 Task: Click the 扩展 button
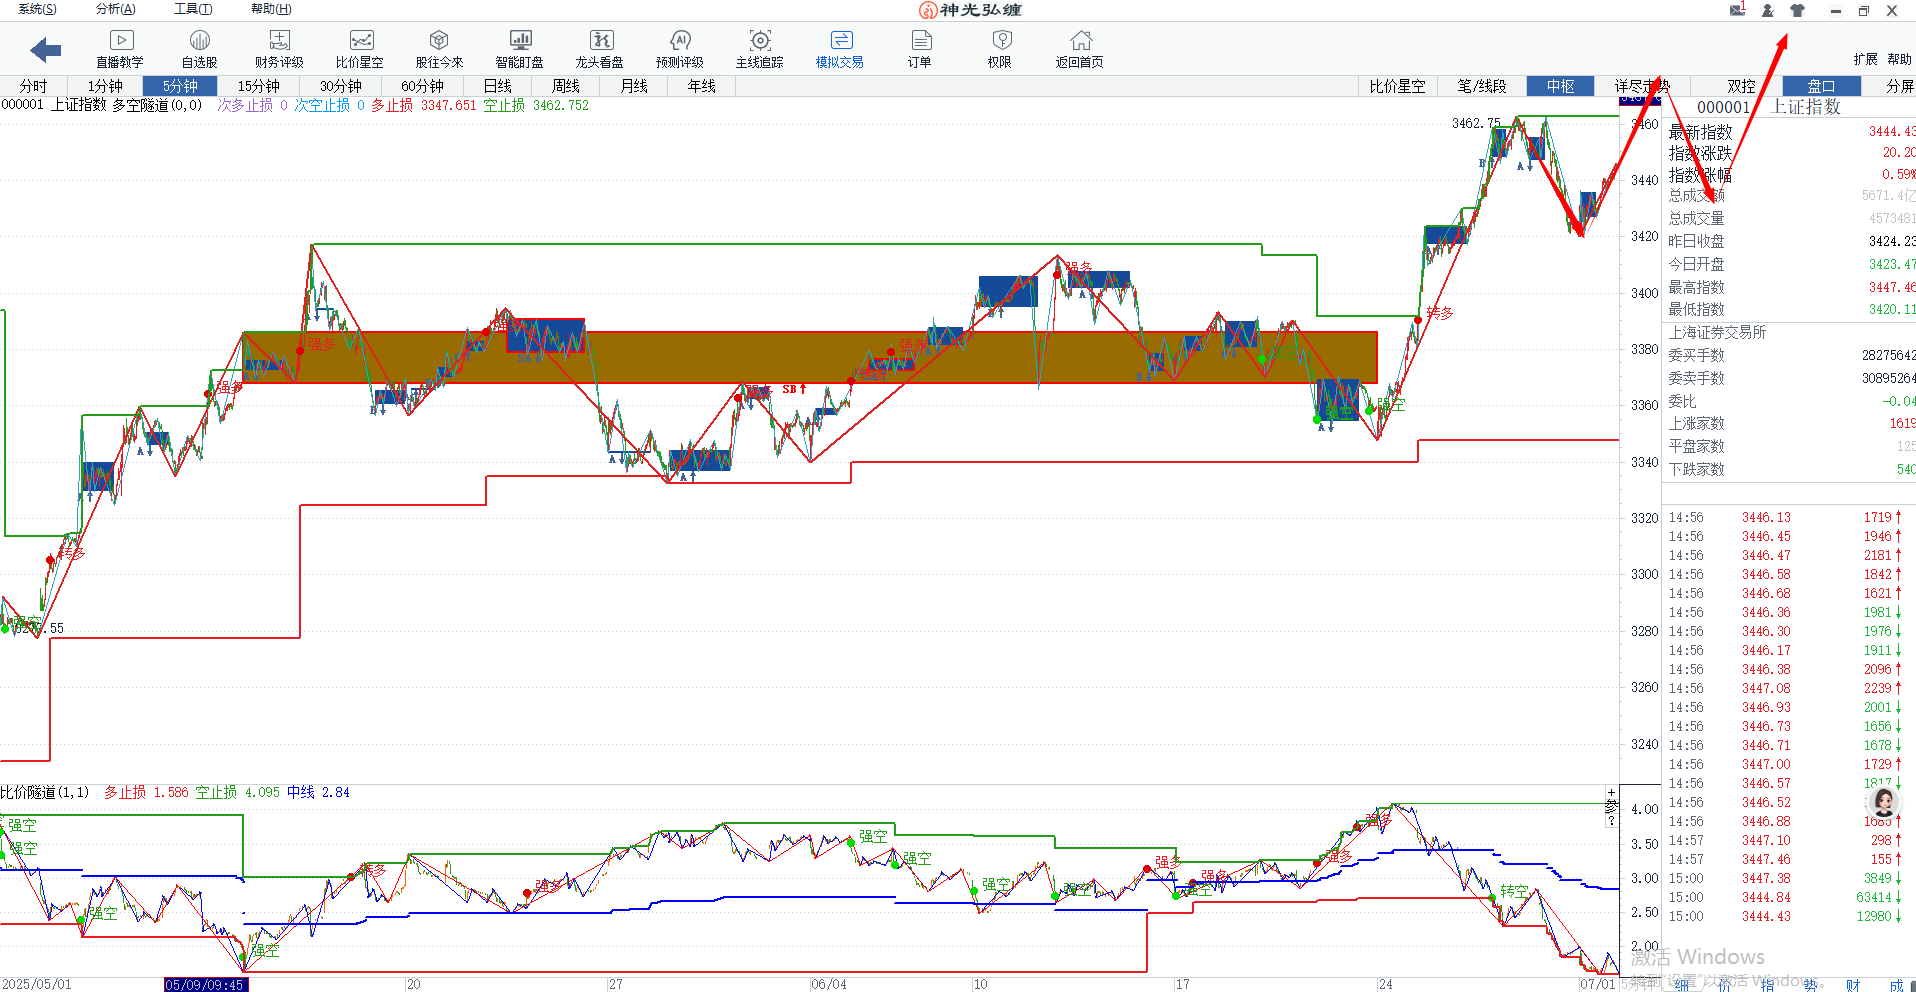click(1865, 59)
